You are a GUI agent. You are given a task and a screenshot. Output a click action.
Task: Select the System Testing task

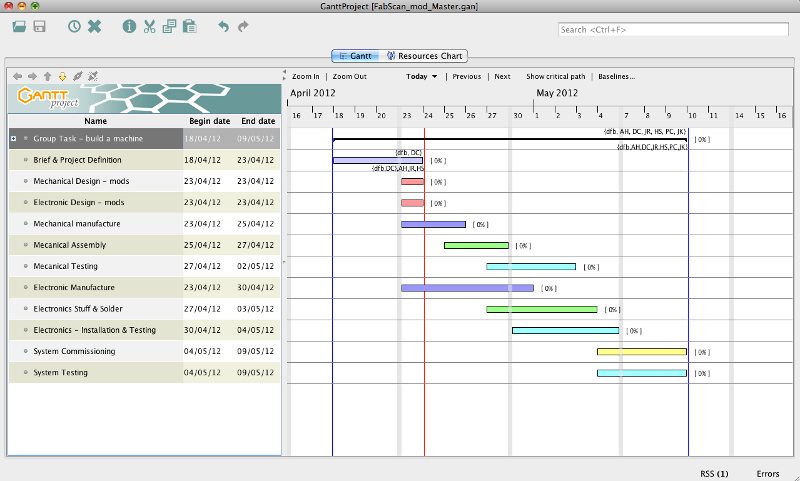[144, 372]
